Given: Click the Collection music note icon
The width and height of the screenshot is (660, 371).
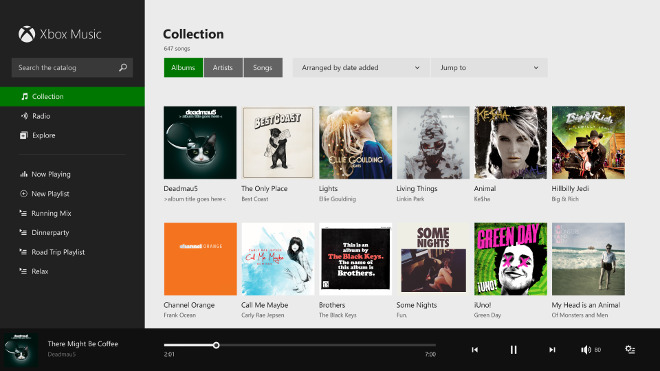Looking at the screenshot, I should tap(24, 96).
